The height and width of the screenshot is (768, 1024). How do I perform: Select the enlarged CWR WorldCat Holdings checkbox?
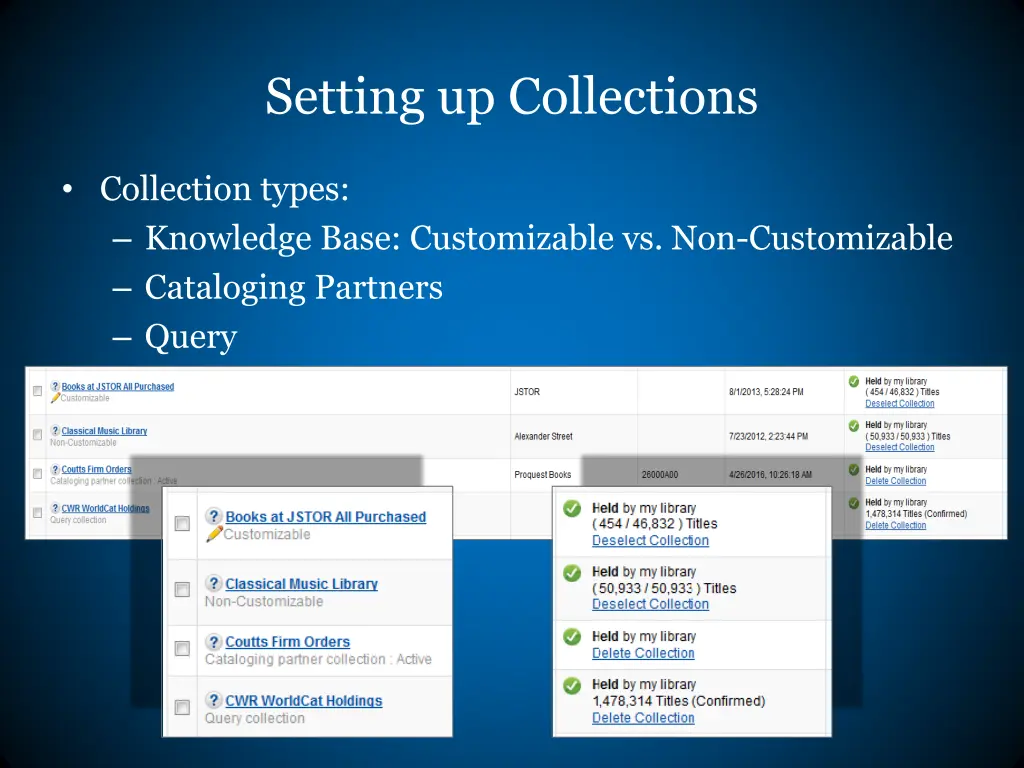pos(182,707)
